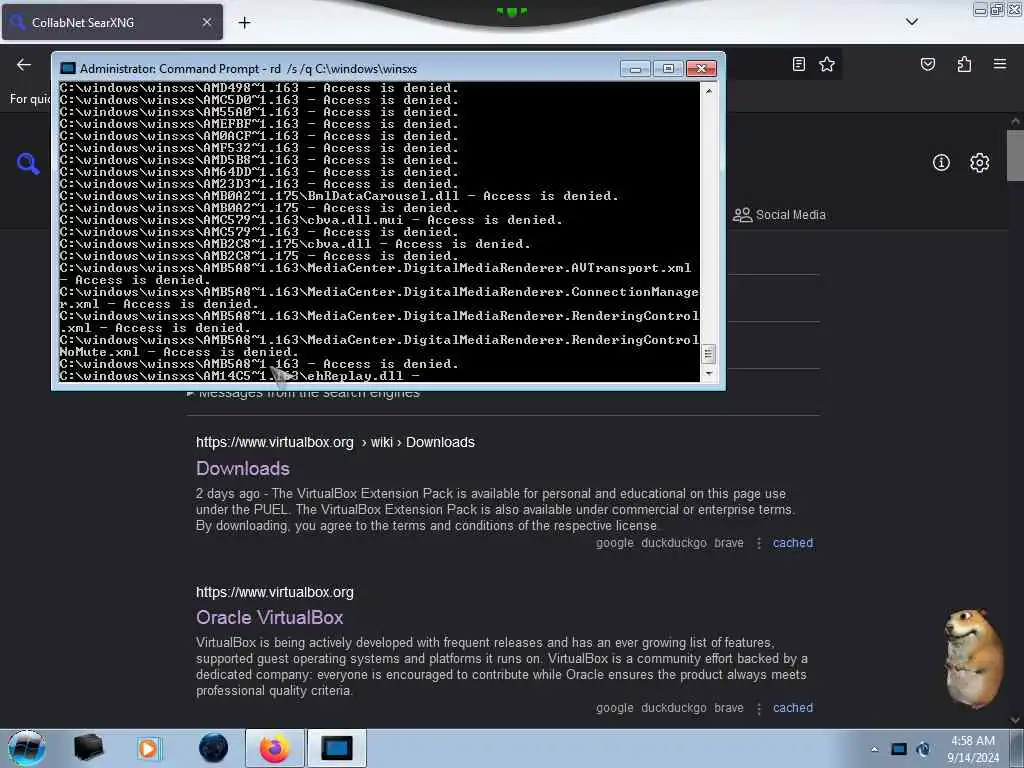Screen dimensions: 1024x768
Task: Open the clock showing 4:58 AM
Action: 973,749
